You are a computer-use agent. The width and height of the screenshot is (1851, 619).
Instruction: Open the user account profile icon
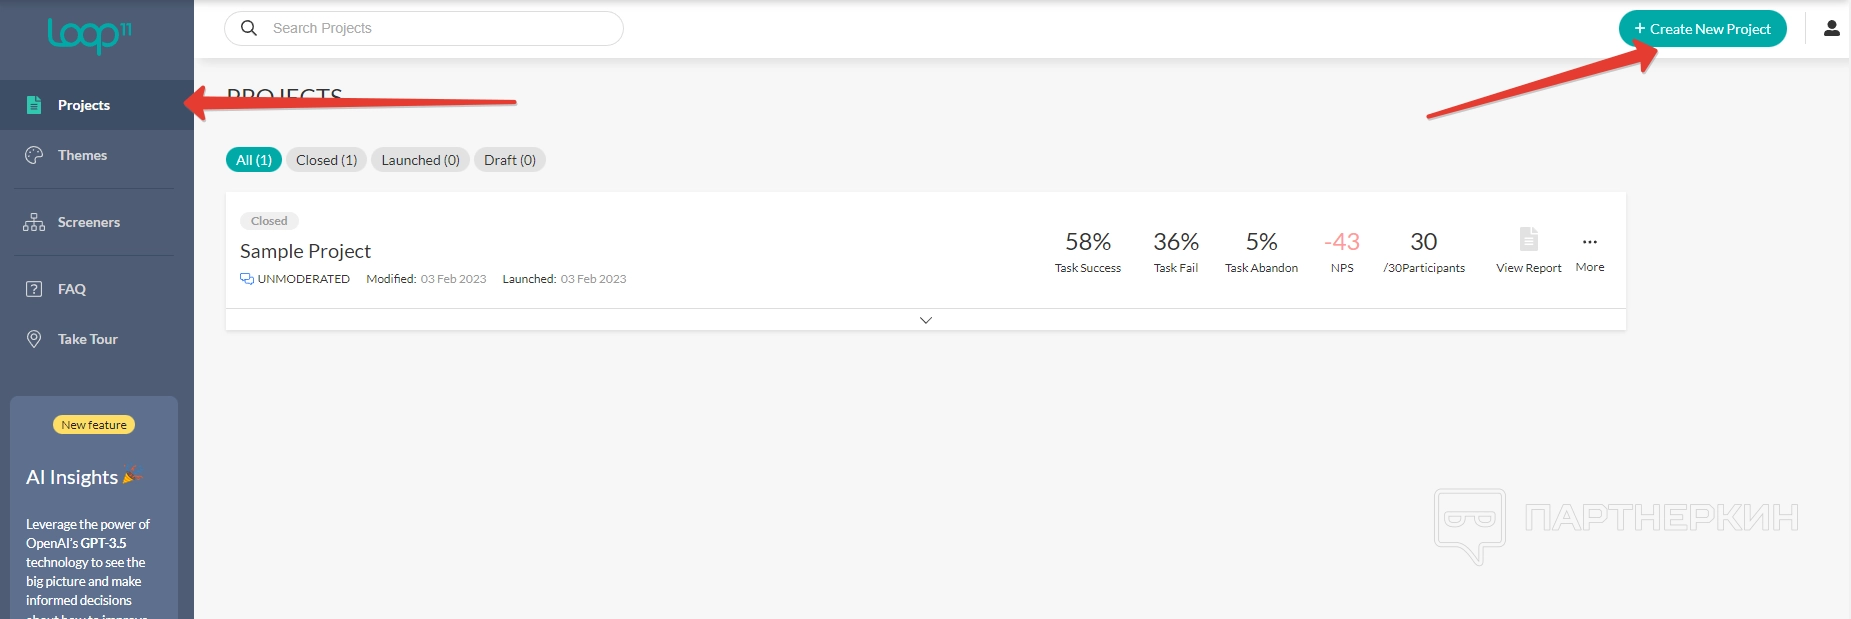[x=1831, y=29]
